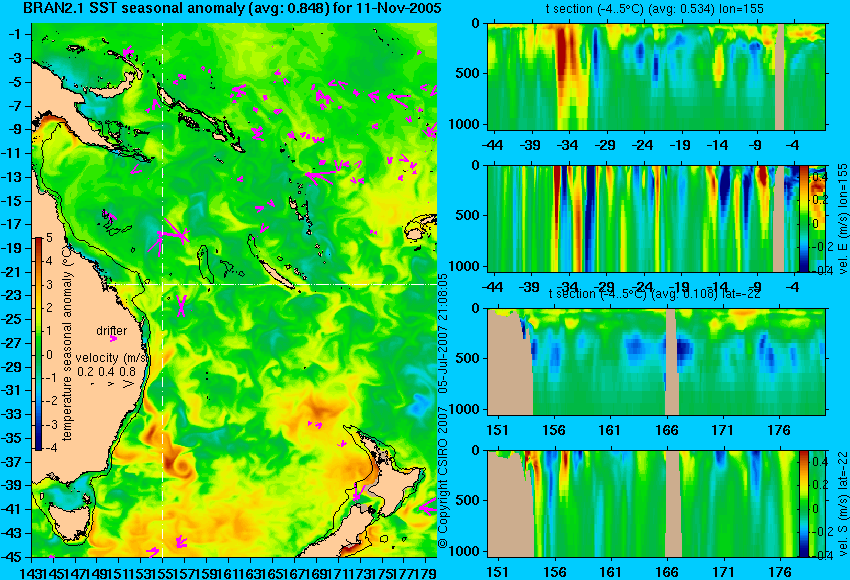This screenshot has height=580, width=850.
Task: Open the temperature section plot for lon=155
Action: click(x=656, y=76)
